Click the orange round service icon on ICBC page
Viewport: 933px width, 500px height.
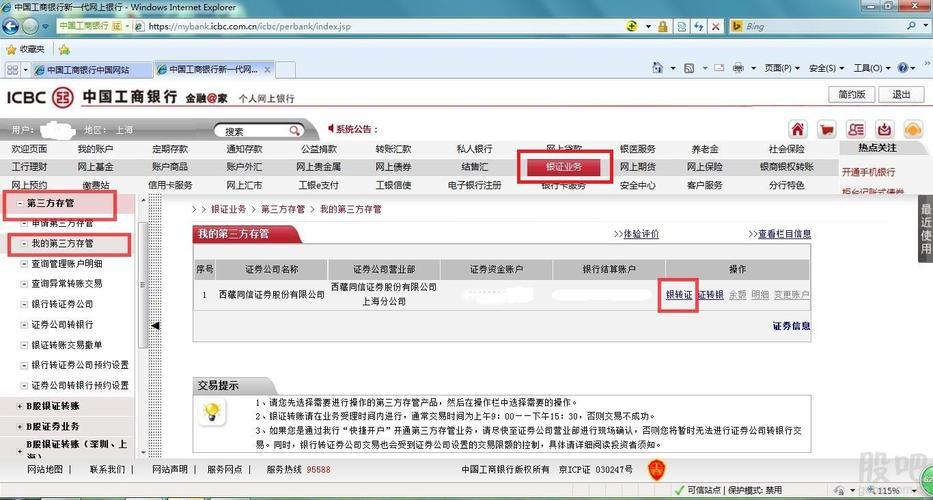913,129
